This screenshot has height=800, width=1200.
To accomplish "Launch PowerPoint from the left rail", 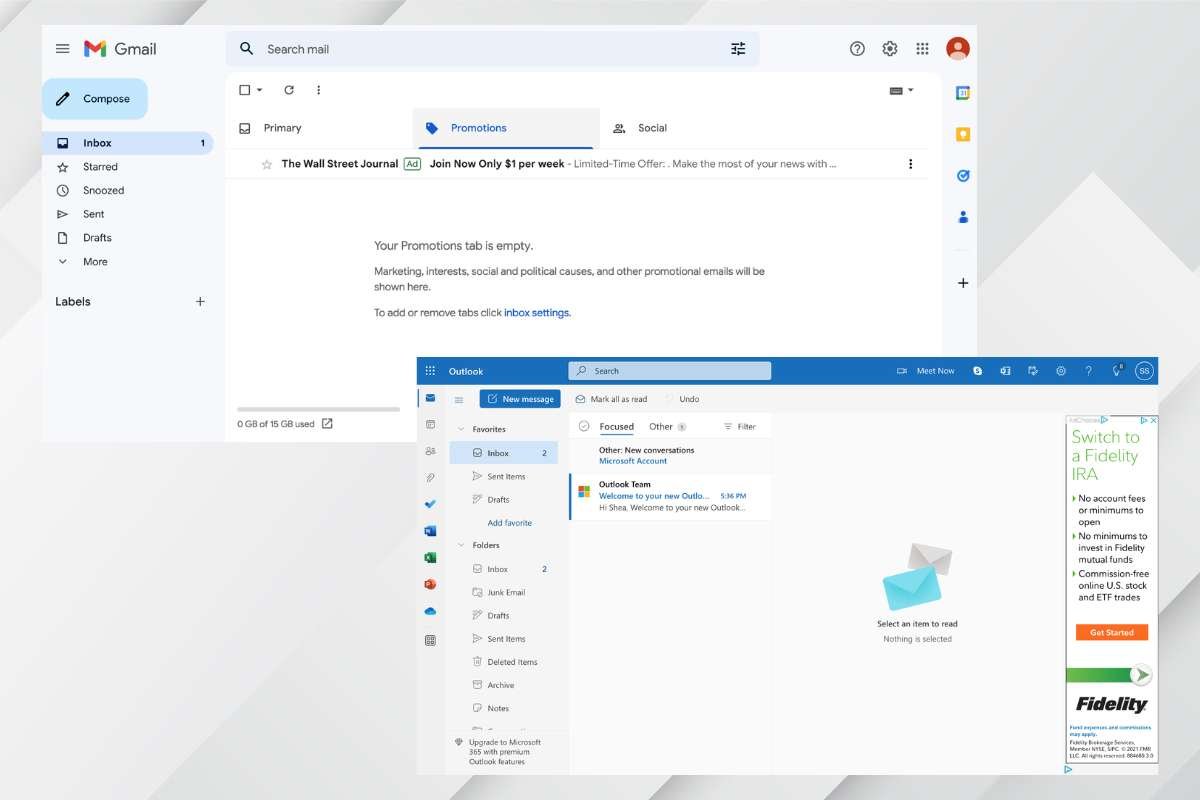I will tap(430, 584).
